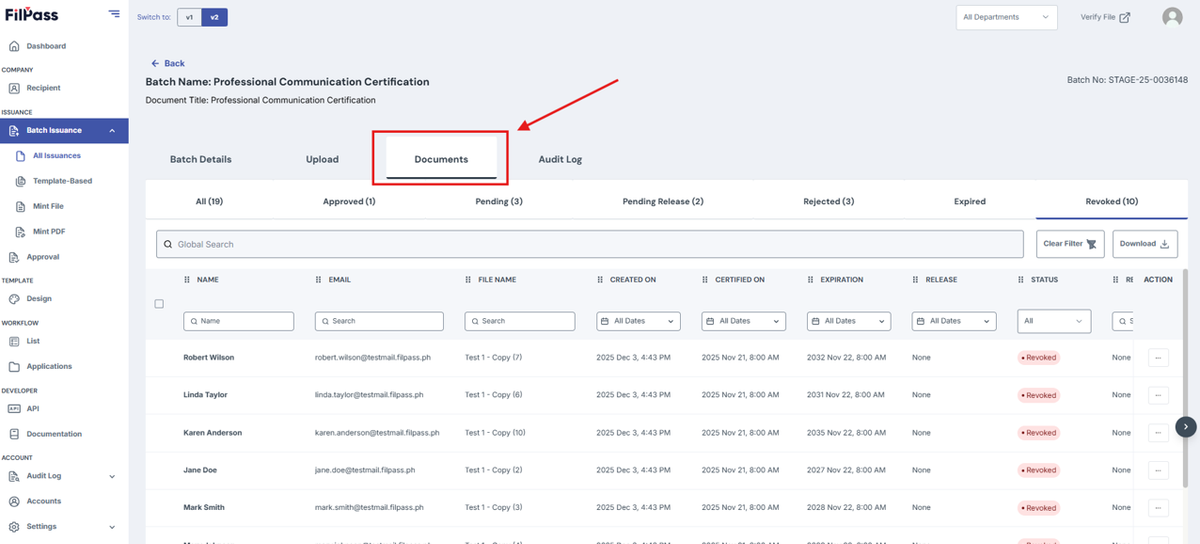Click the Accounts sidebar icon
The height and width of the screenshot is (544, 1200).
tap(14, 501)
